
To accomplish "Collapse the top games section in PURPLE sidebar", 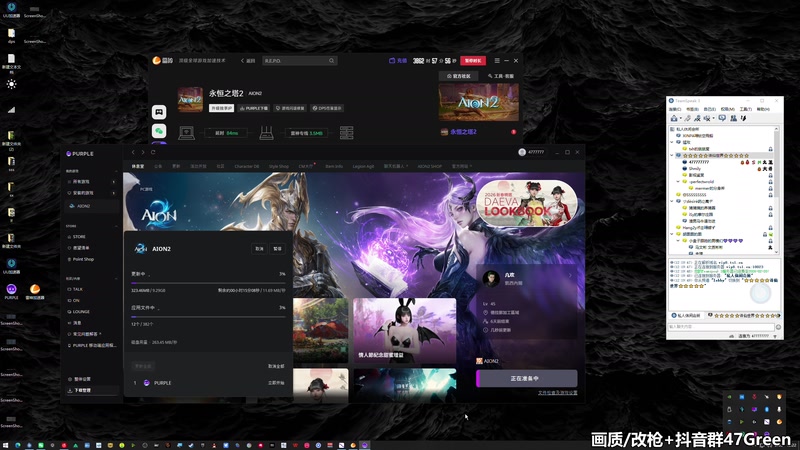I will (x=116, y=171).
